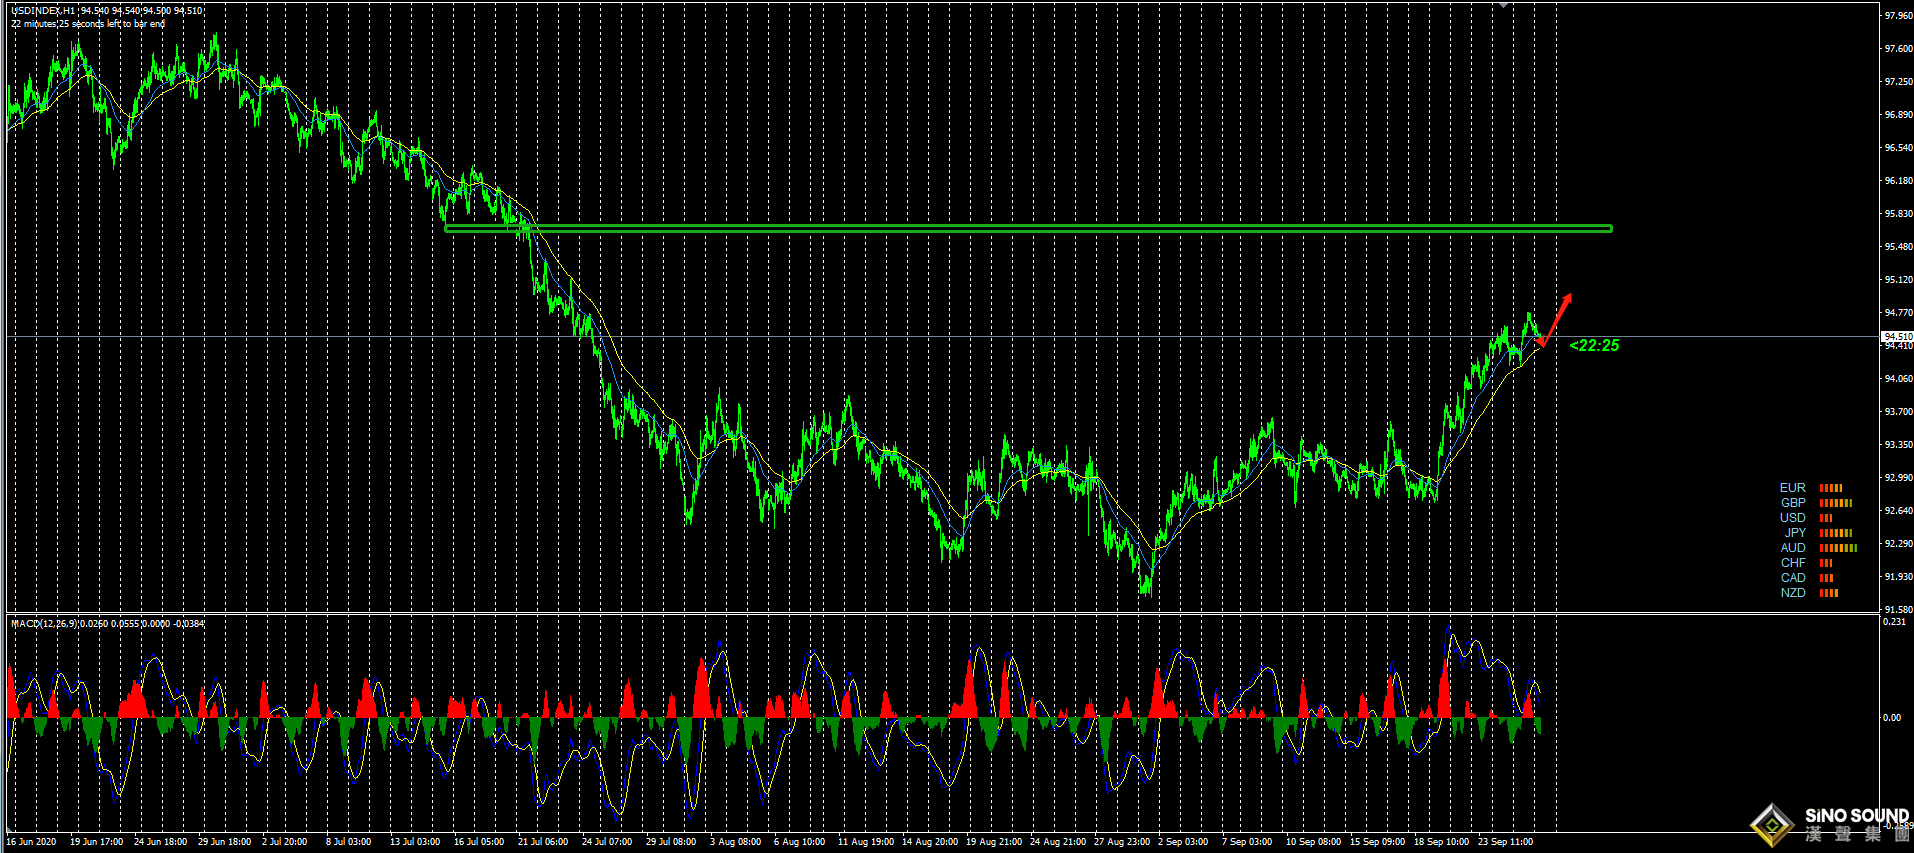Click the 16 Jun 2020 date label

pos(31,842)
